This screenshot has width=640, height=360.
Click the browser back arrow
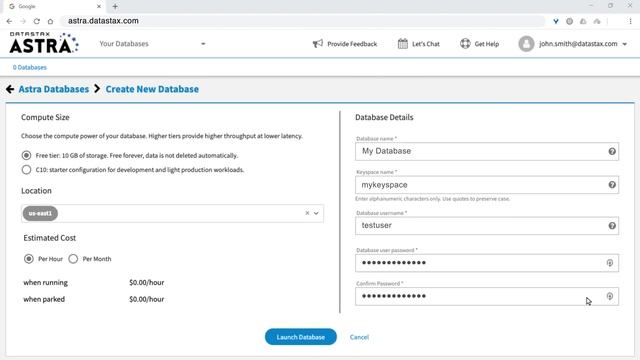click(9, 21)
